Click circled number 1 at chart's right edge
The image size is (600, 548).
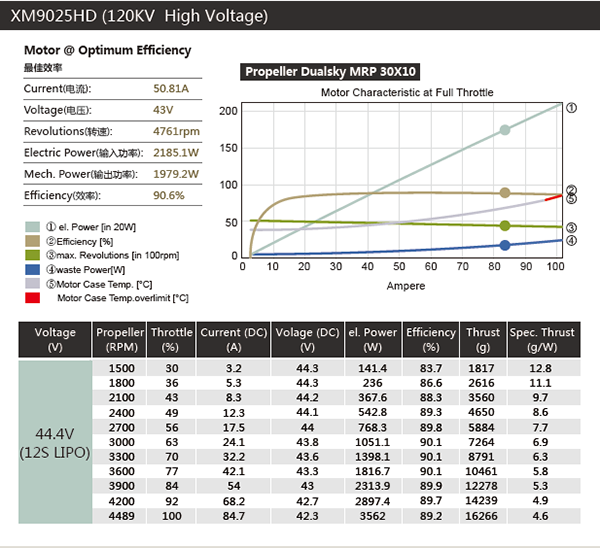tap(571, 106)
